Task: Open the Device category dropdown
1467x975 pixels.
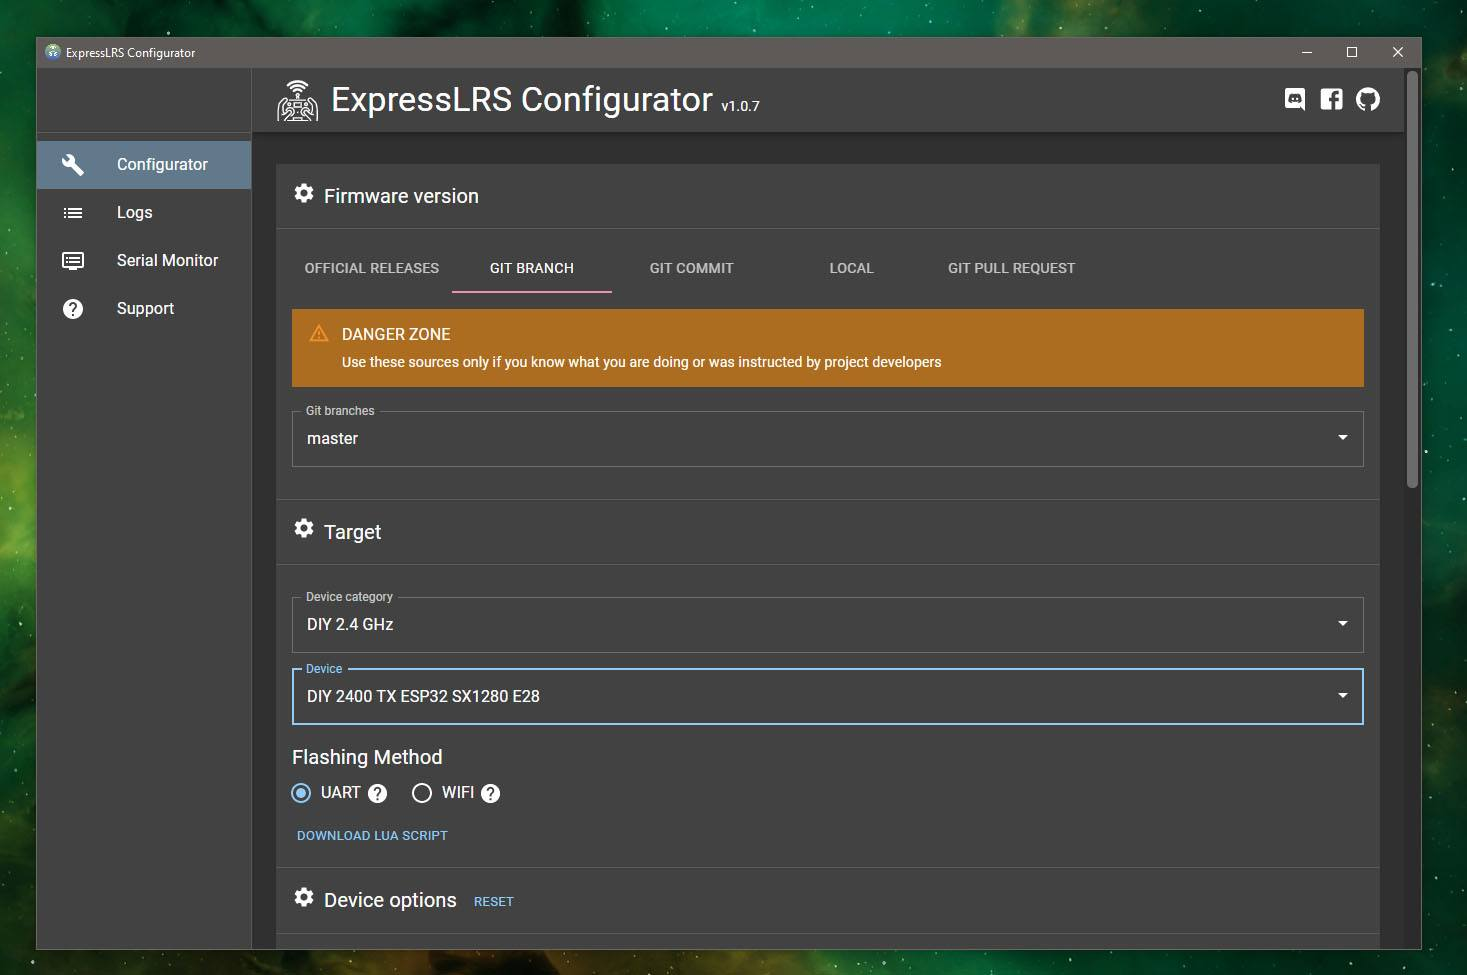Action: 827,625
